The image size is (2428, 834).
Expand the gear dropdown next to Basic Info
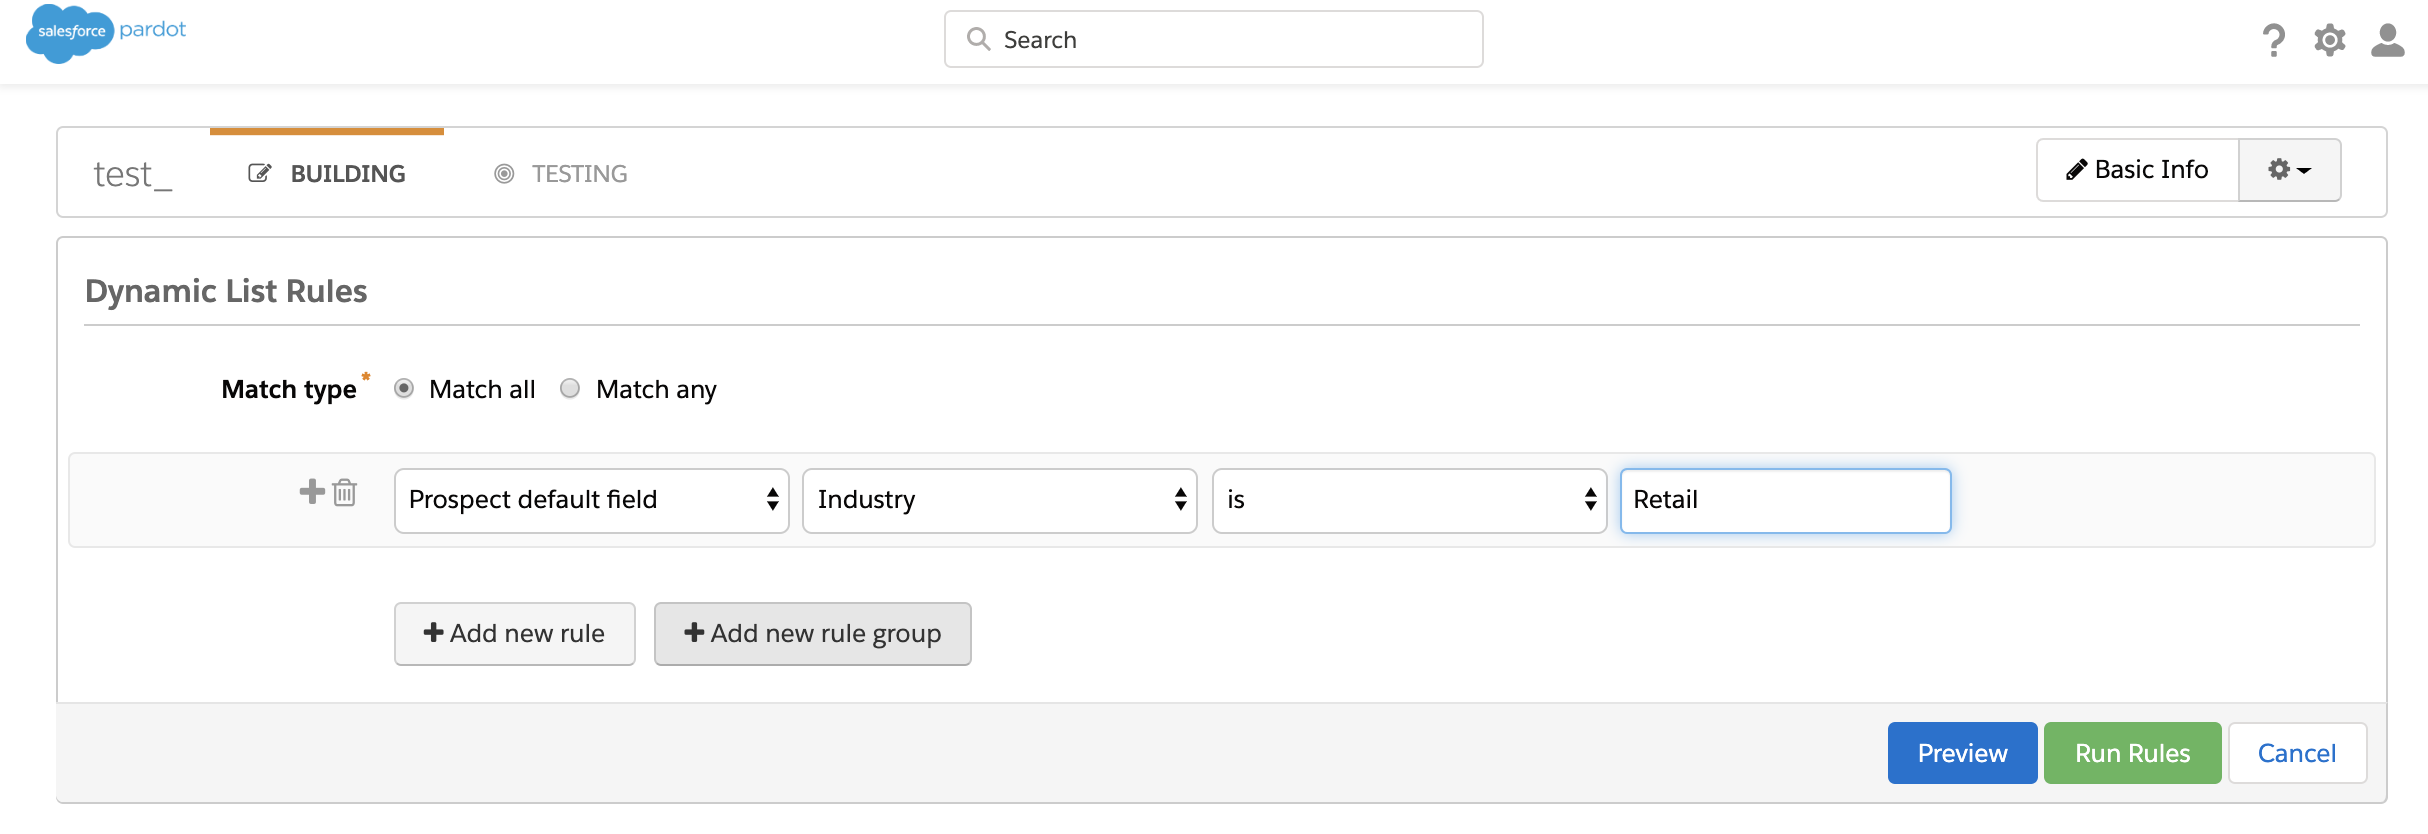click(x=2289, y=170)
